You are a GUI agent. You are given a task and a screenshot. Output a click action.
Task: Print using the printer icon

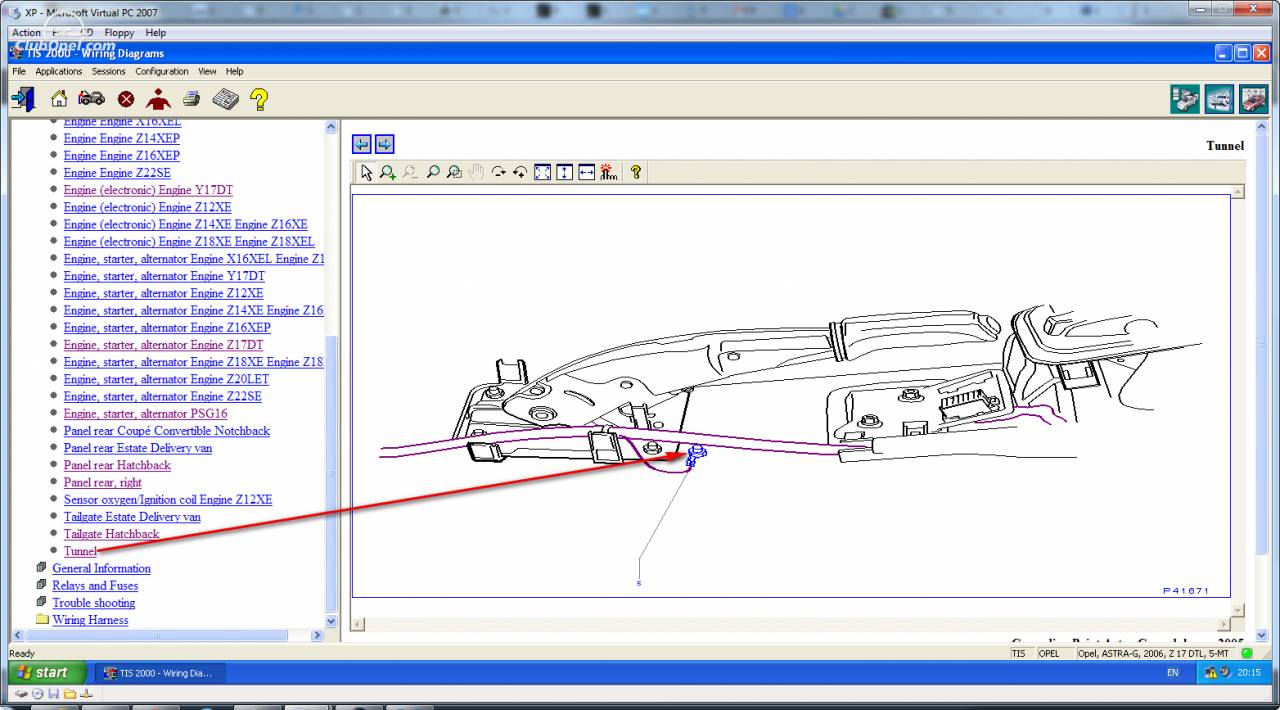pyautogui.click(x=191, y=99)
